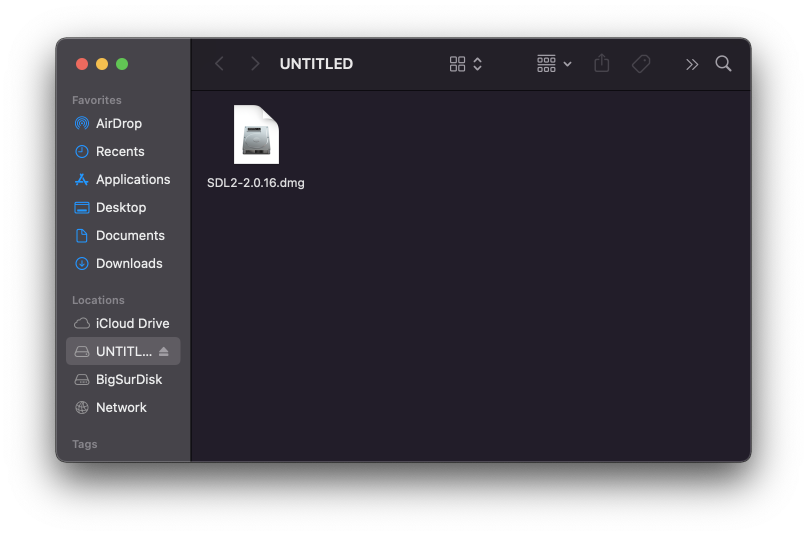Click the green full-screen window button
The image size is (807, 536).
click(x=122, y=64)
